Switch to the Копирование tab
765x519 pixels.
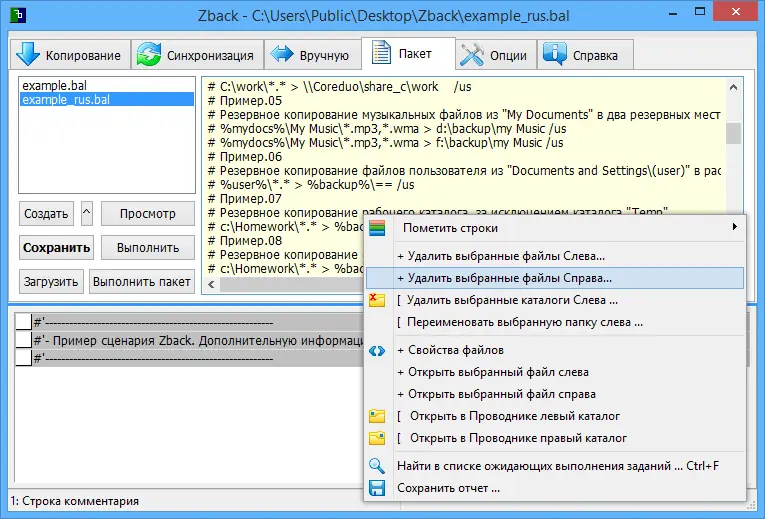tap(70, 54)
